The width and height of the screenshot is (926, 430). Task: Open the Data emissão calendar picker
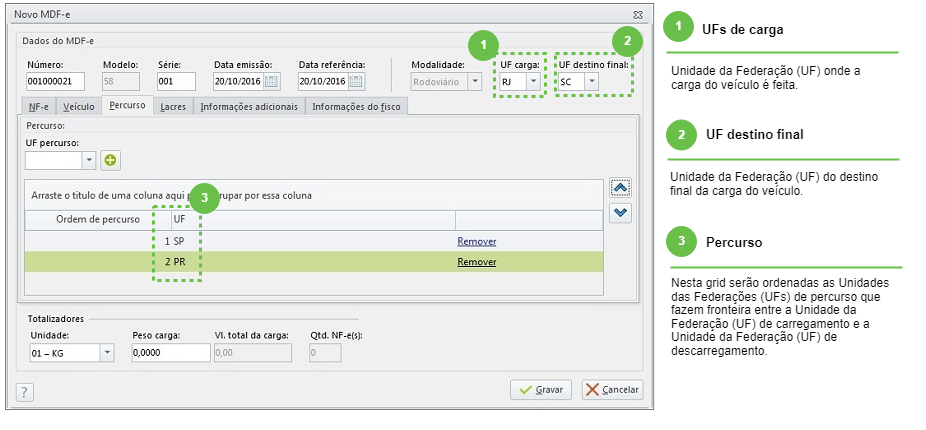tap(272, 82)
